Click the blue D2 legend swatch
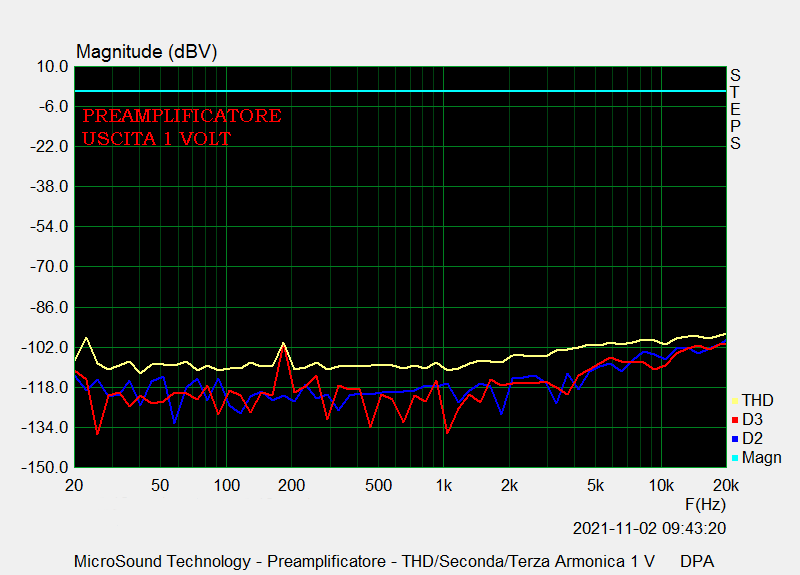 pyautogui.click(x=735, y=439)
